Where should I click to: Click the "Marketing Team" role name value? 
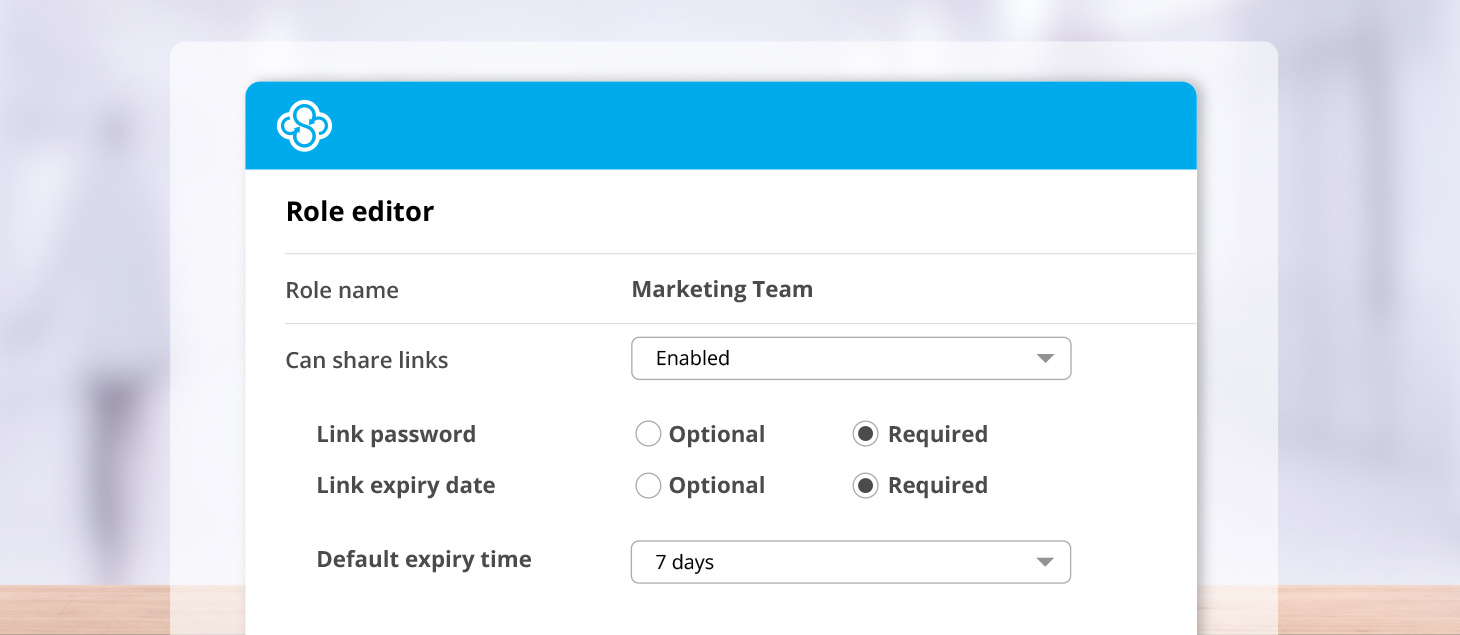point(722,289)
